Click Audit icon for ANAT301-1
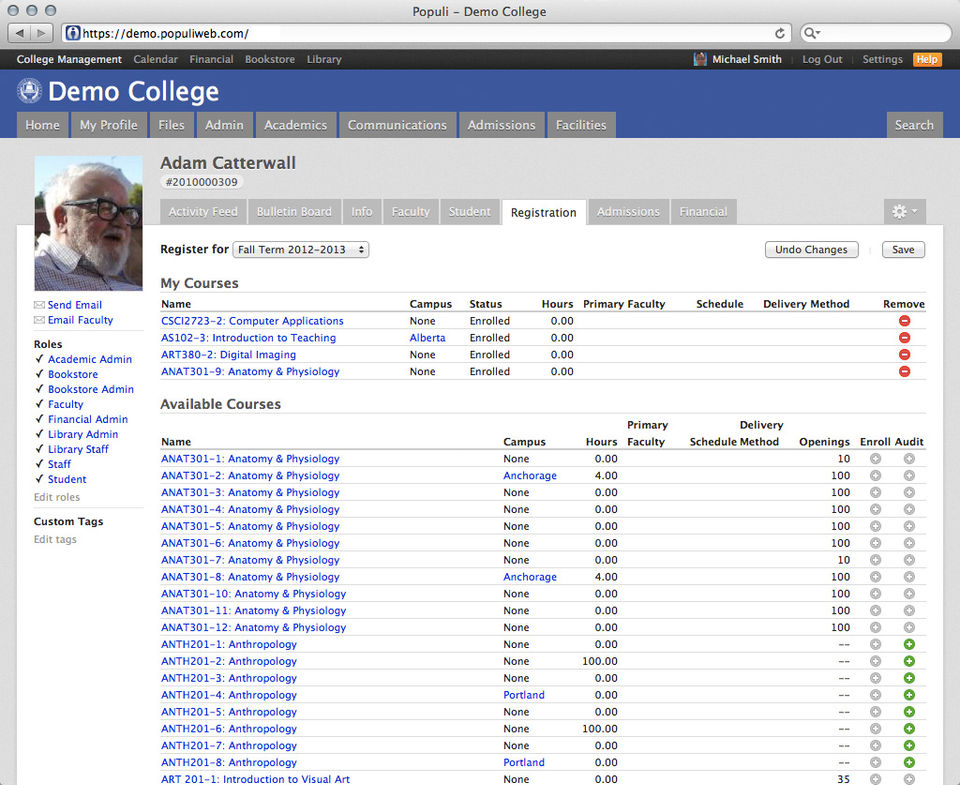 click(x=909, y=459)
